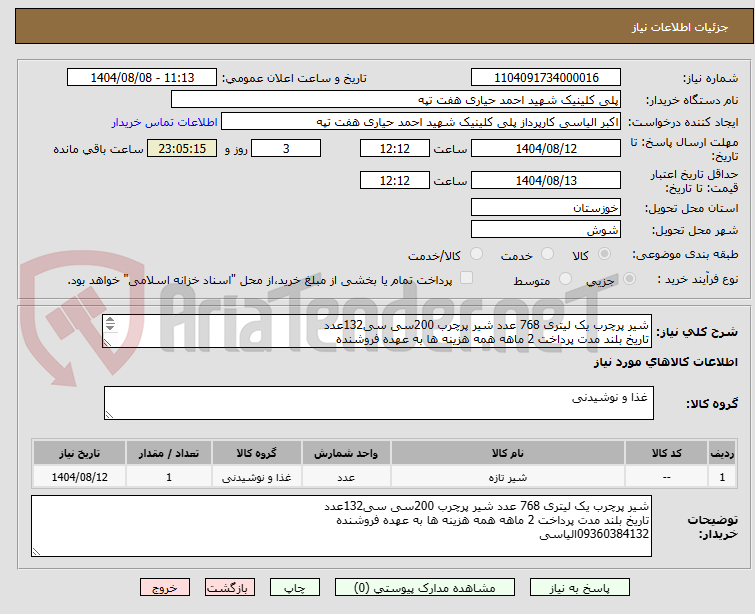Click the غذا و نوشیدنی table cell
This screenshot has width=755, height=614.
tap(257, 477)
